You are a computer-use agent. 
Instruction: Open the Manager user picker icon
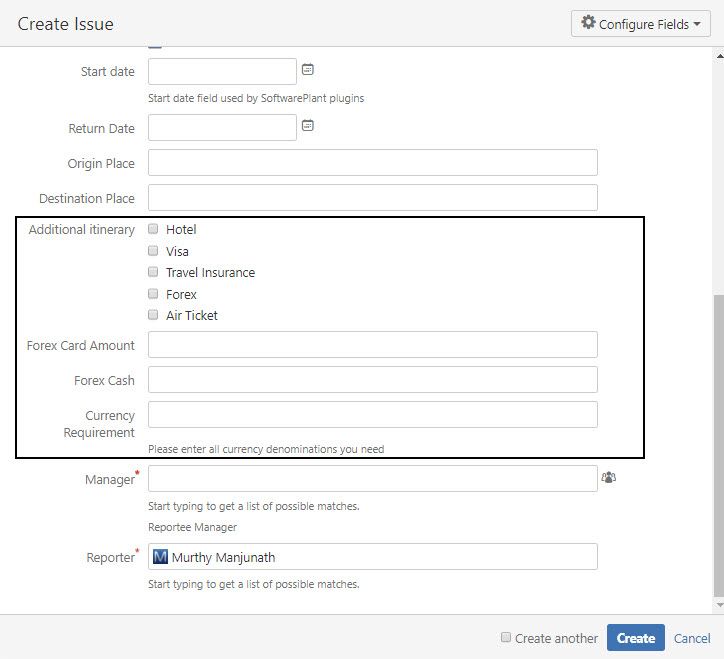609,478
